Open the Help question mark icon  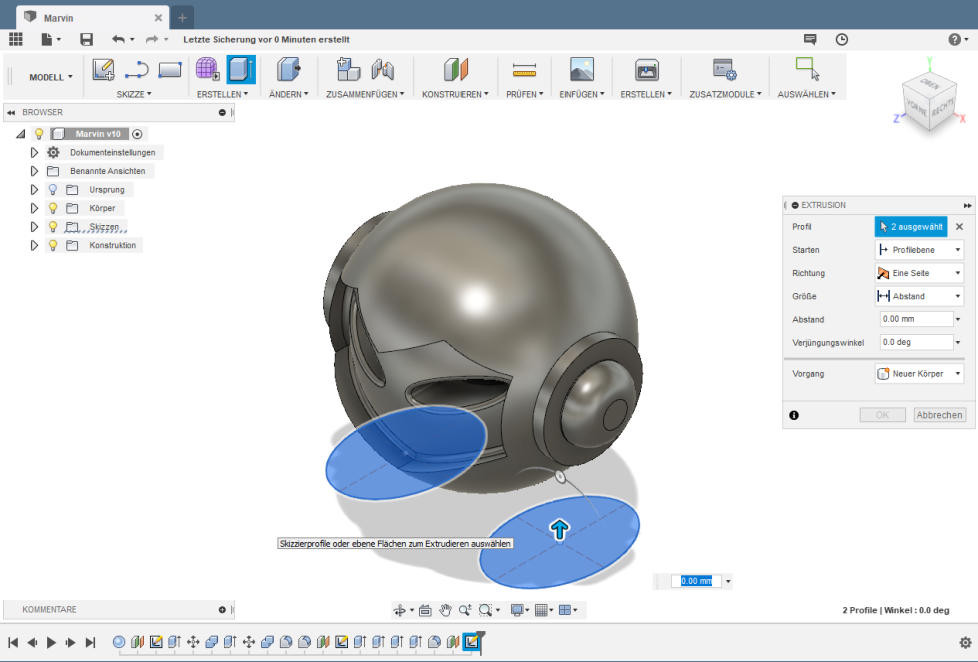tap(954, 39)
